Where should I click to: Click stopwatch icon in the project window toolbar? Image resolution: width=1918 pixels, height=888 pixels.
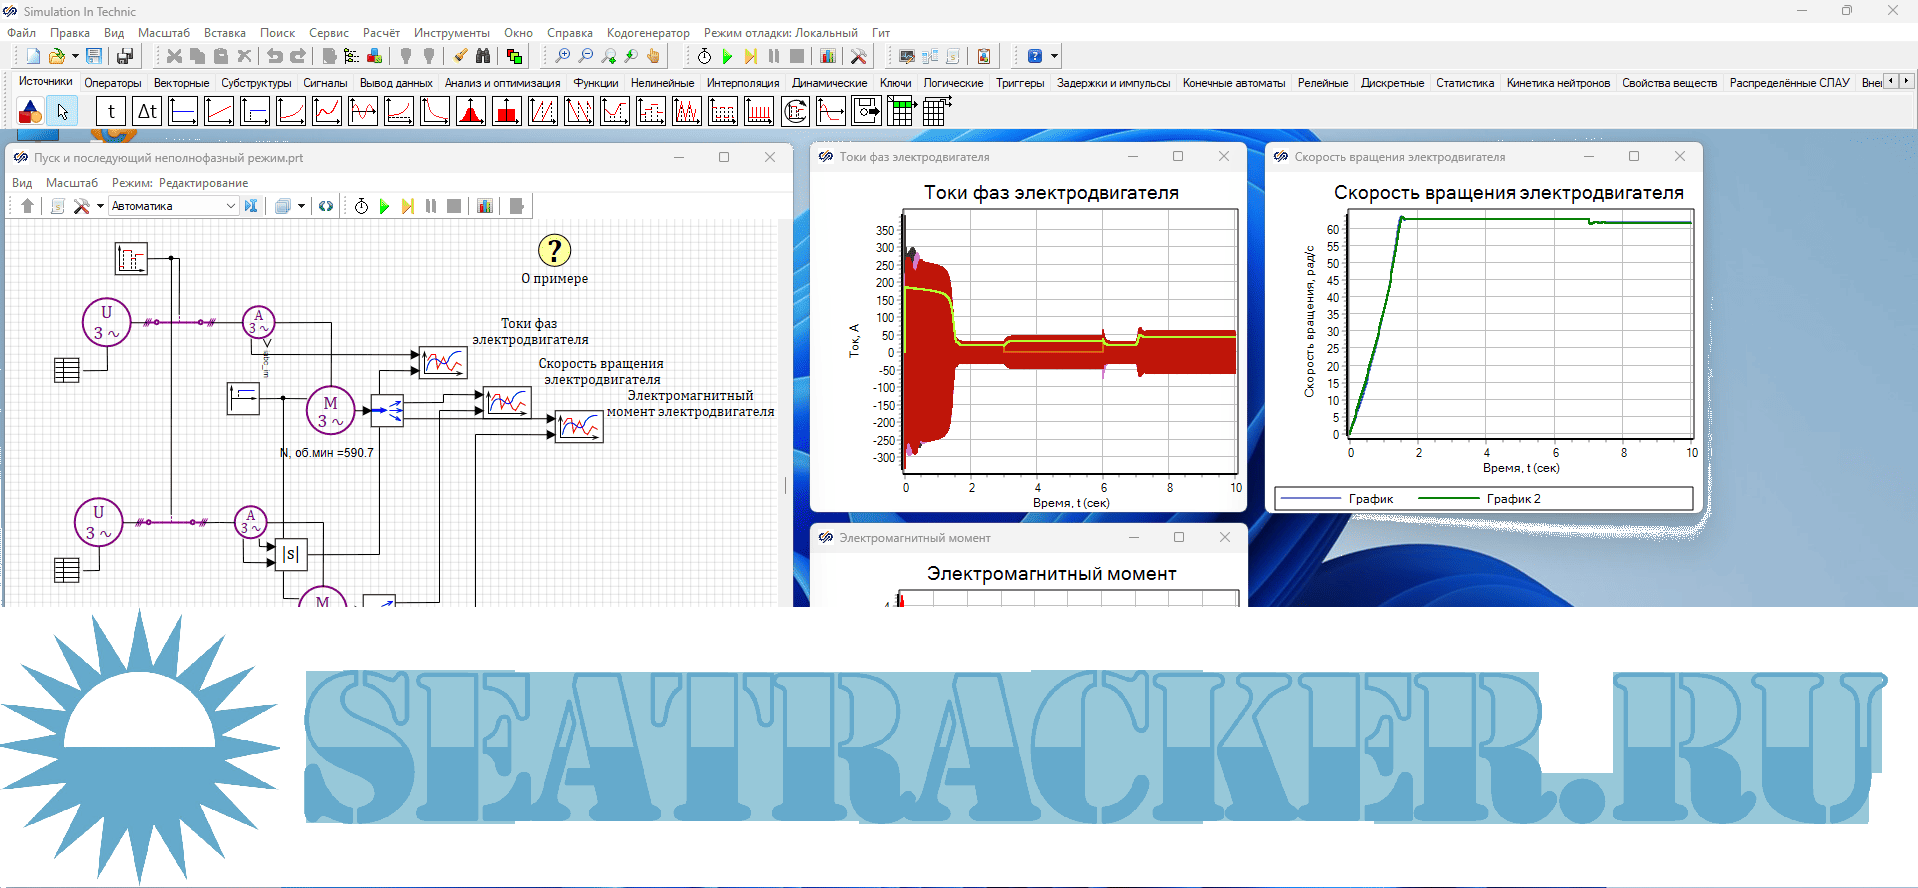(361, 206)
